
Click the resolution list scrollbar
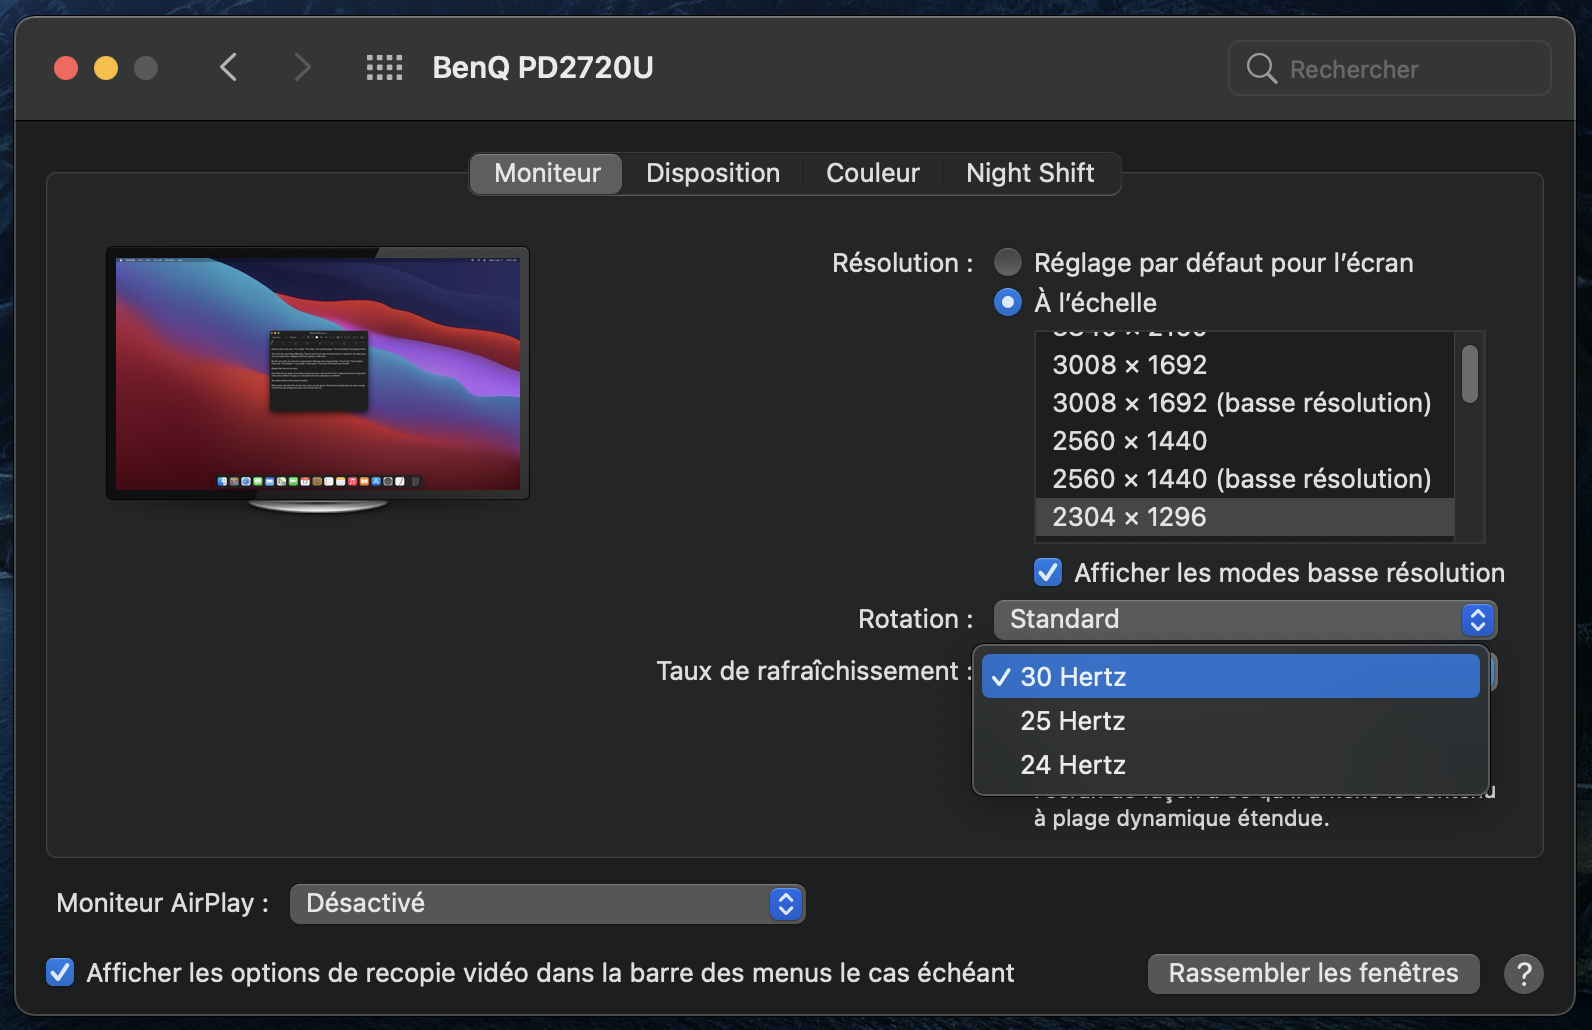[1469, 374]
